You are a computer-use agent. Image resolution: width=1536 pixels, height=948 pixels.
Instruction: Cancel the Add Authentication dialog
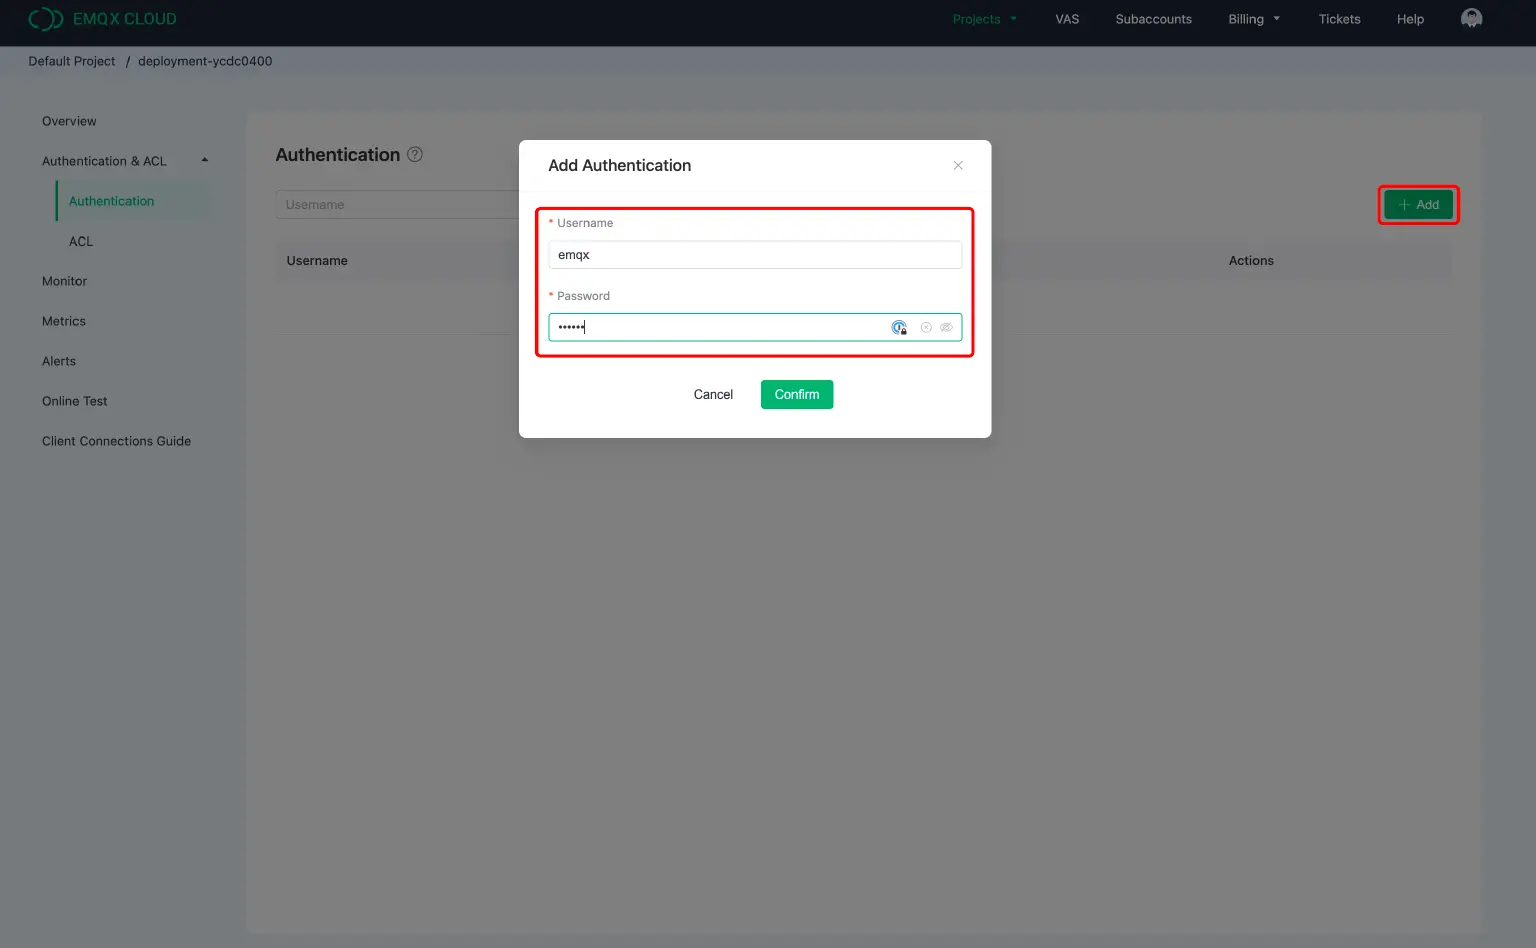[x=712, y=394]
